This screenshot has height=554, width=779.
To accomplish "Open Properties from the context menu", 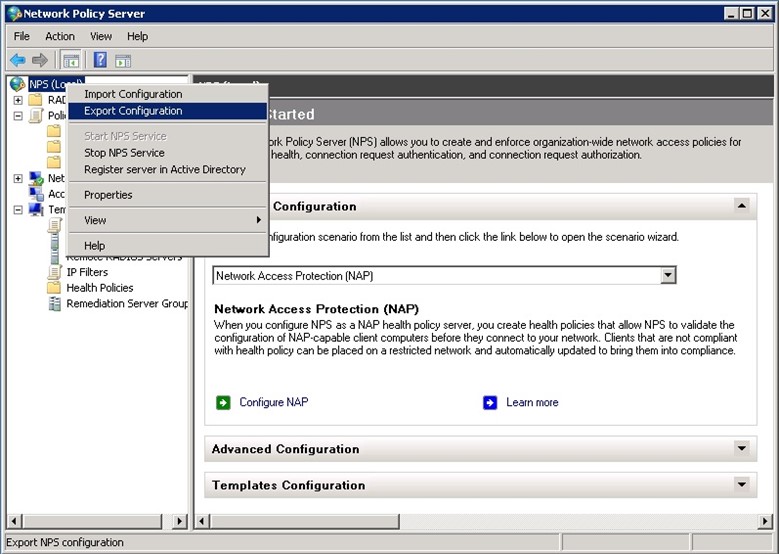I will [168, 195].
